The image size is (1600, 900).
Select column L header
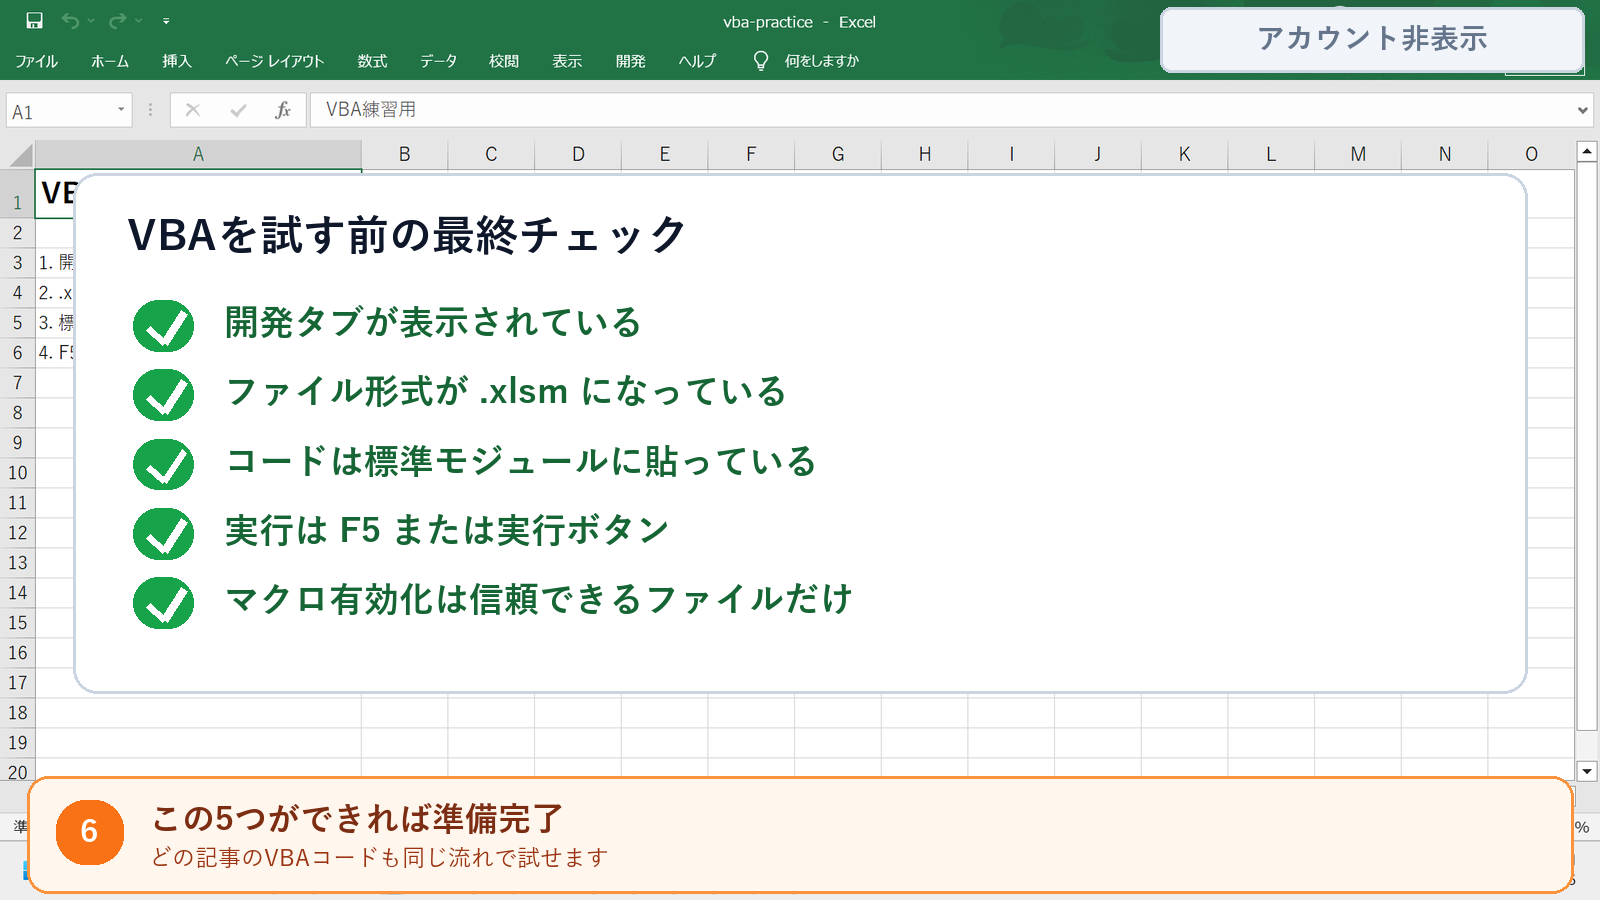pyautogui.click(x=1271, y=154)
